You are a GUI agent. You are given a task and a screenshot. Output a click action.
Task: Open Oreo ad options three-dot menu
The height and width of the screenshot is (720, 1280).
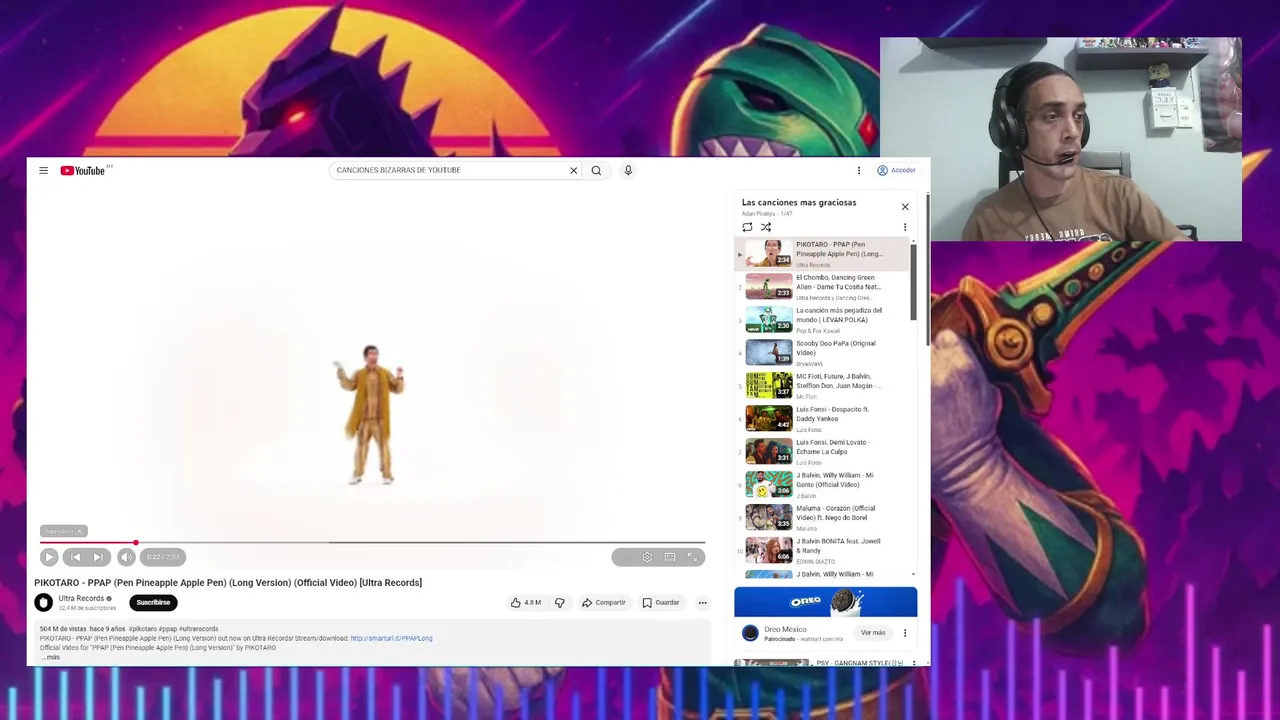point(905,633)
